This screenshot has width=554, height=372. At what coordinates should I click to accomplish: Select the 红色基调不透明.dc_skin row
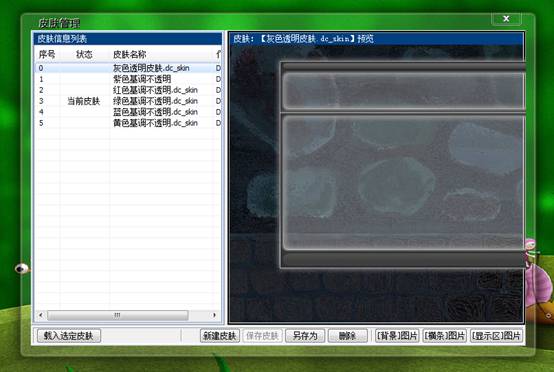pyautogui.click(x=128, y=90)
